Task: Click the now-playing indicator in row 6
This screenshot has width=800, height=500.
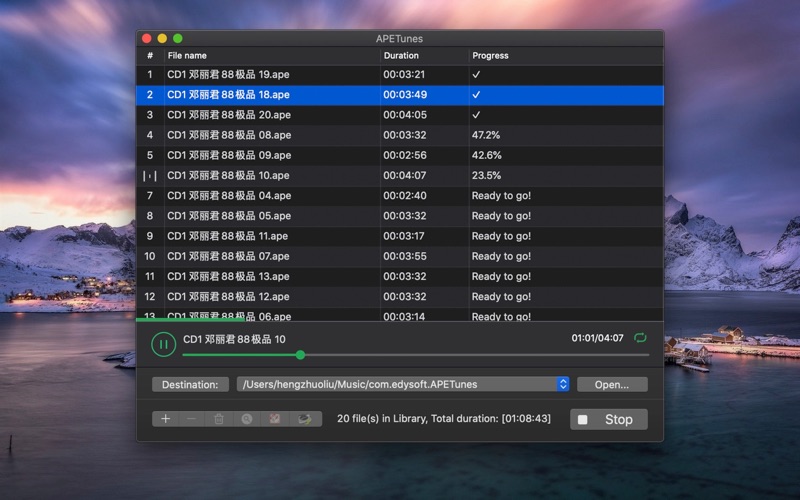Action: coord(149,176)
